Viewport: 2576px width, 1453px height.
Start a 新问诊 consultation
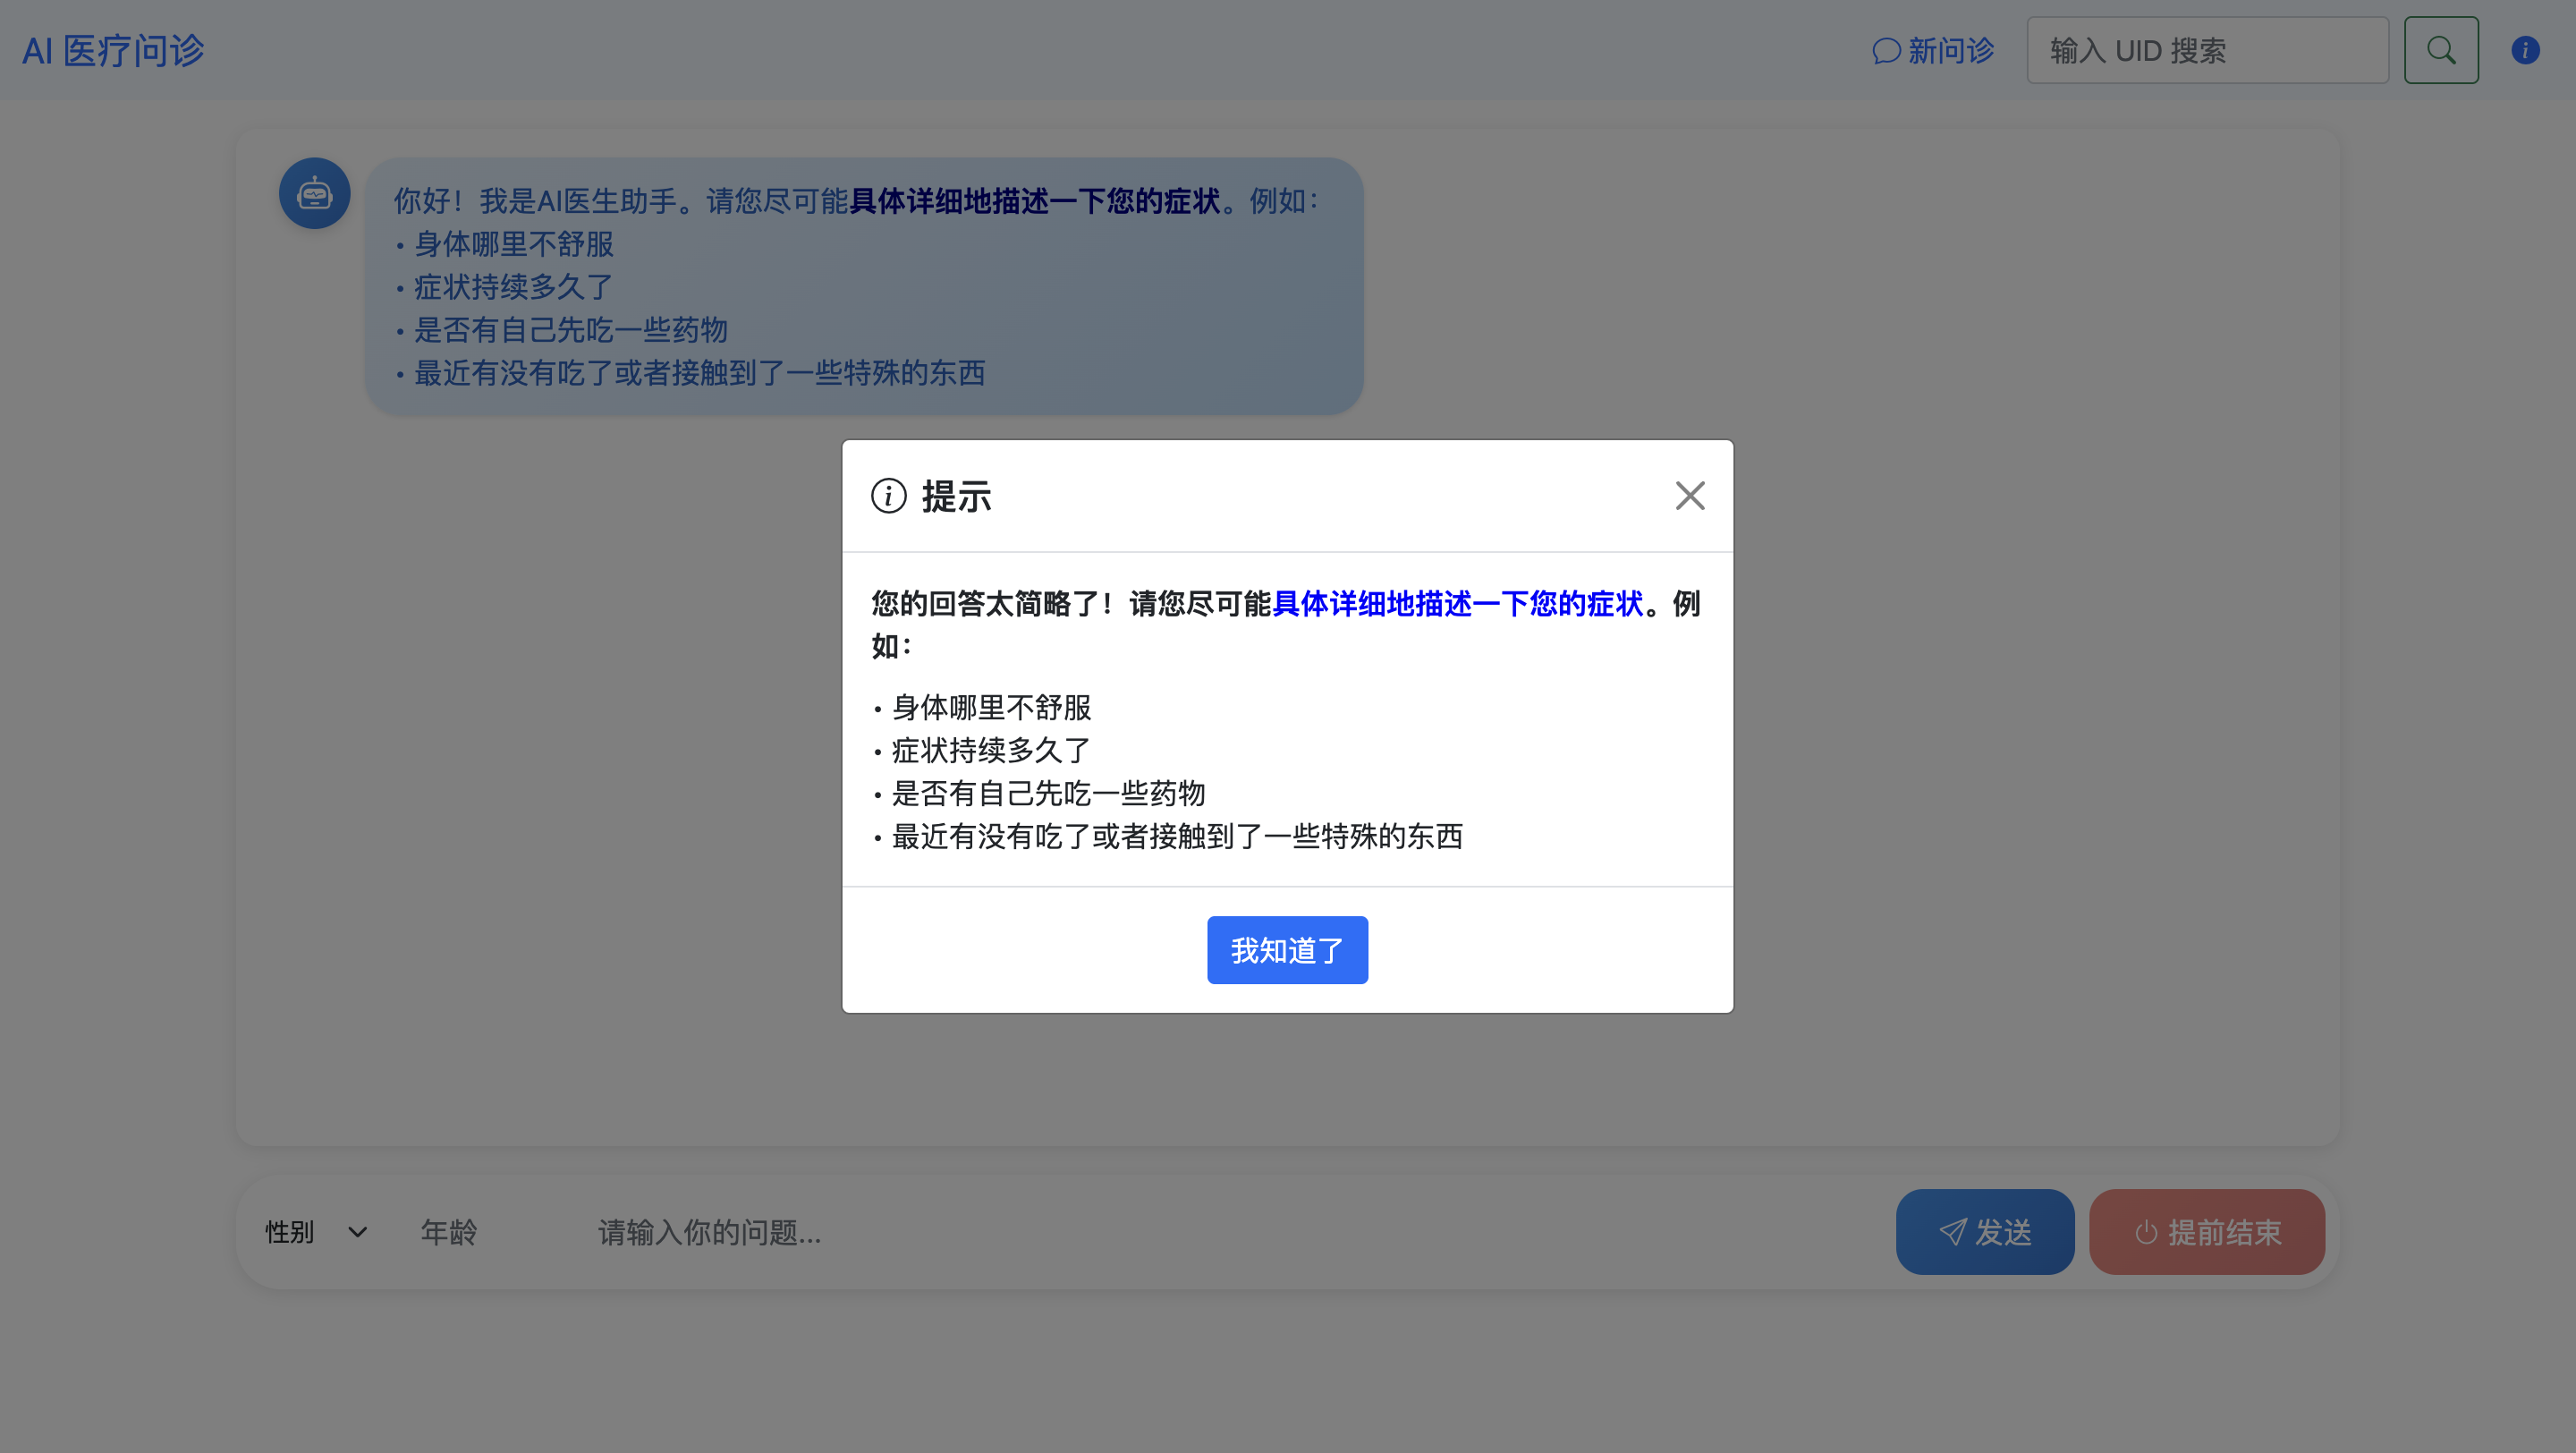(x=1932, y=50)
